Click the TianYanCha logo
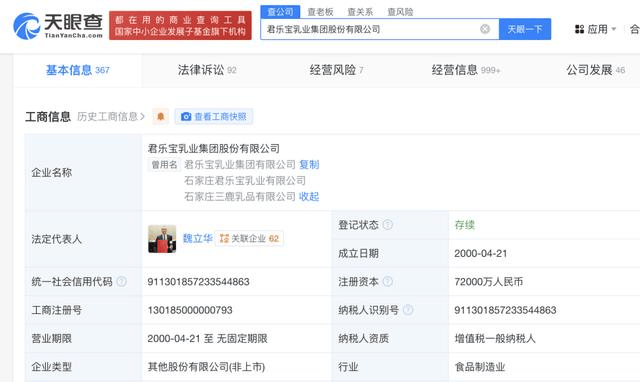 (58, 26)
